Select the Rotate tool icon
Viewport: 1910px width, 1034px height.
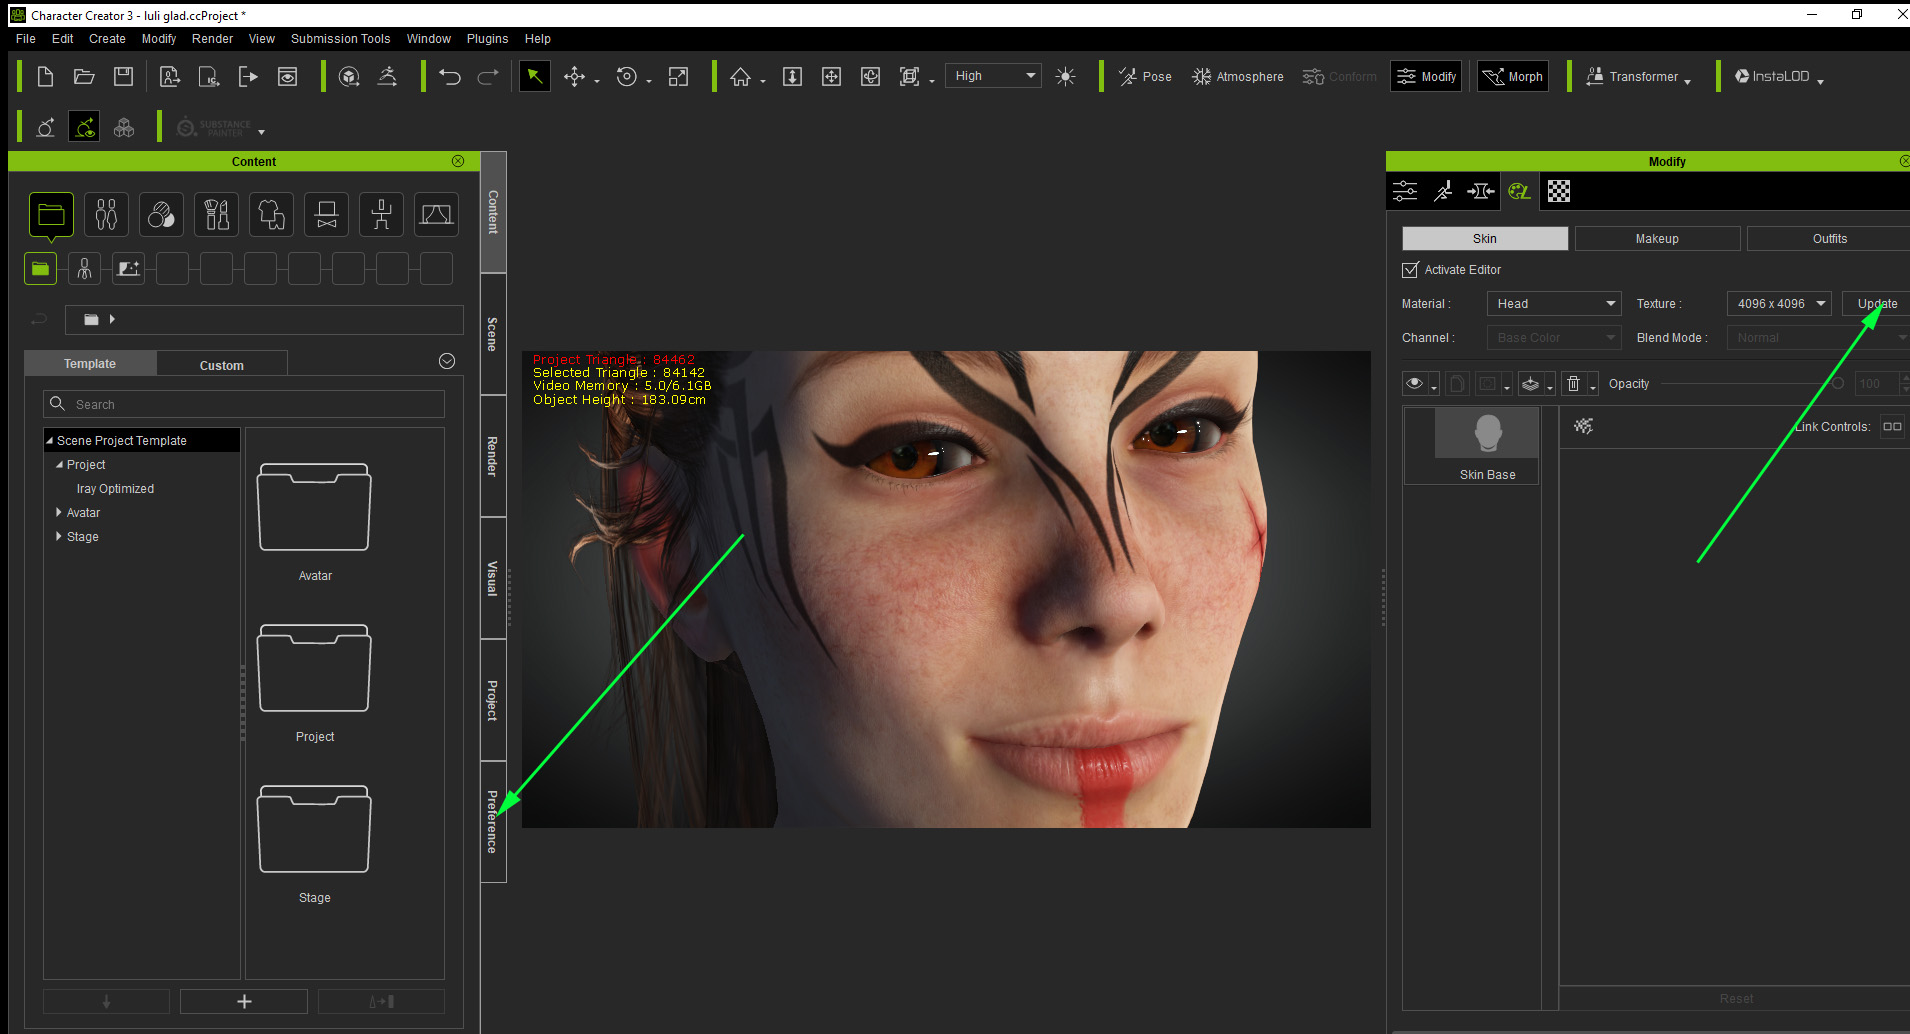(627, 77)
